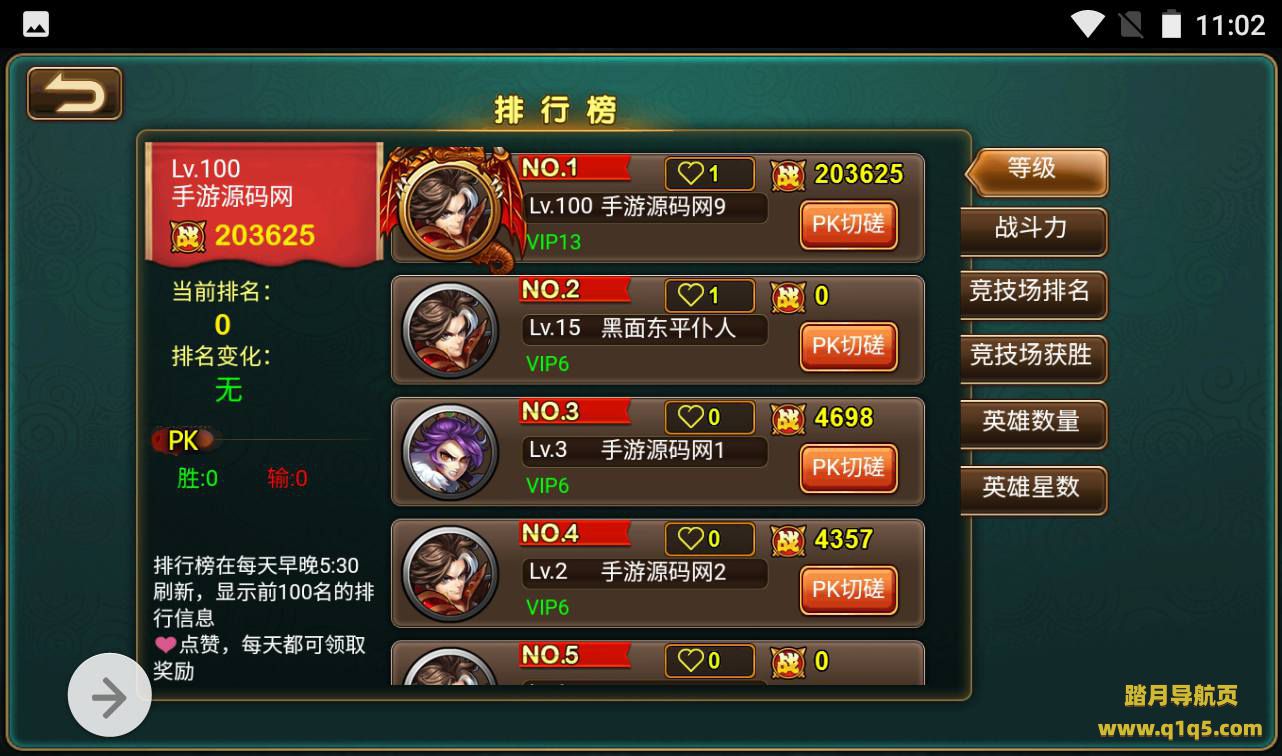This screenshot has height=756, width=1282.
Task: Challenge 手游源码网2 with PK切磋
Action: tap(849, 591)
